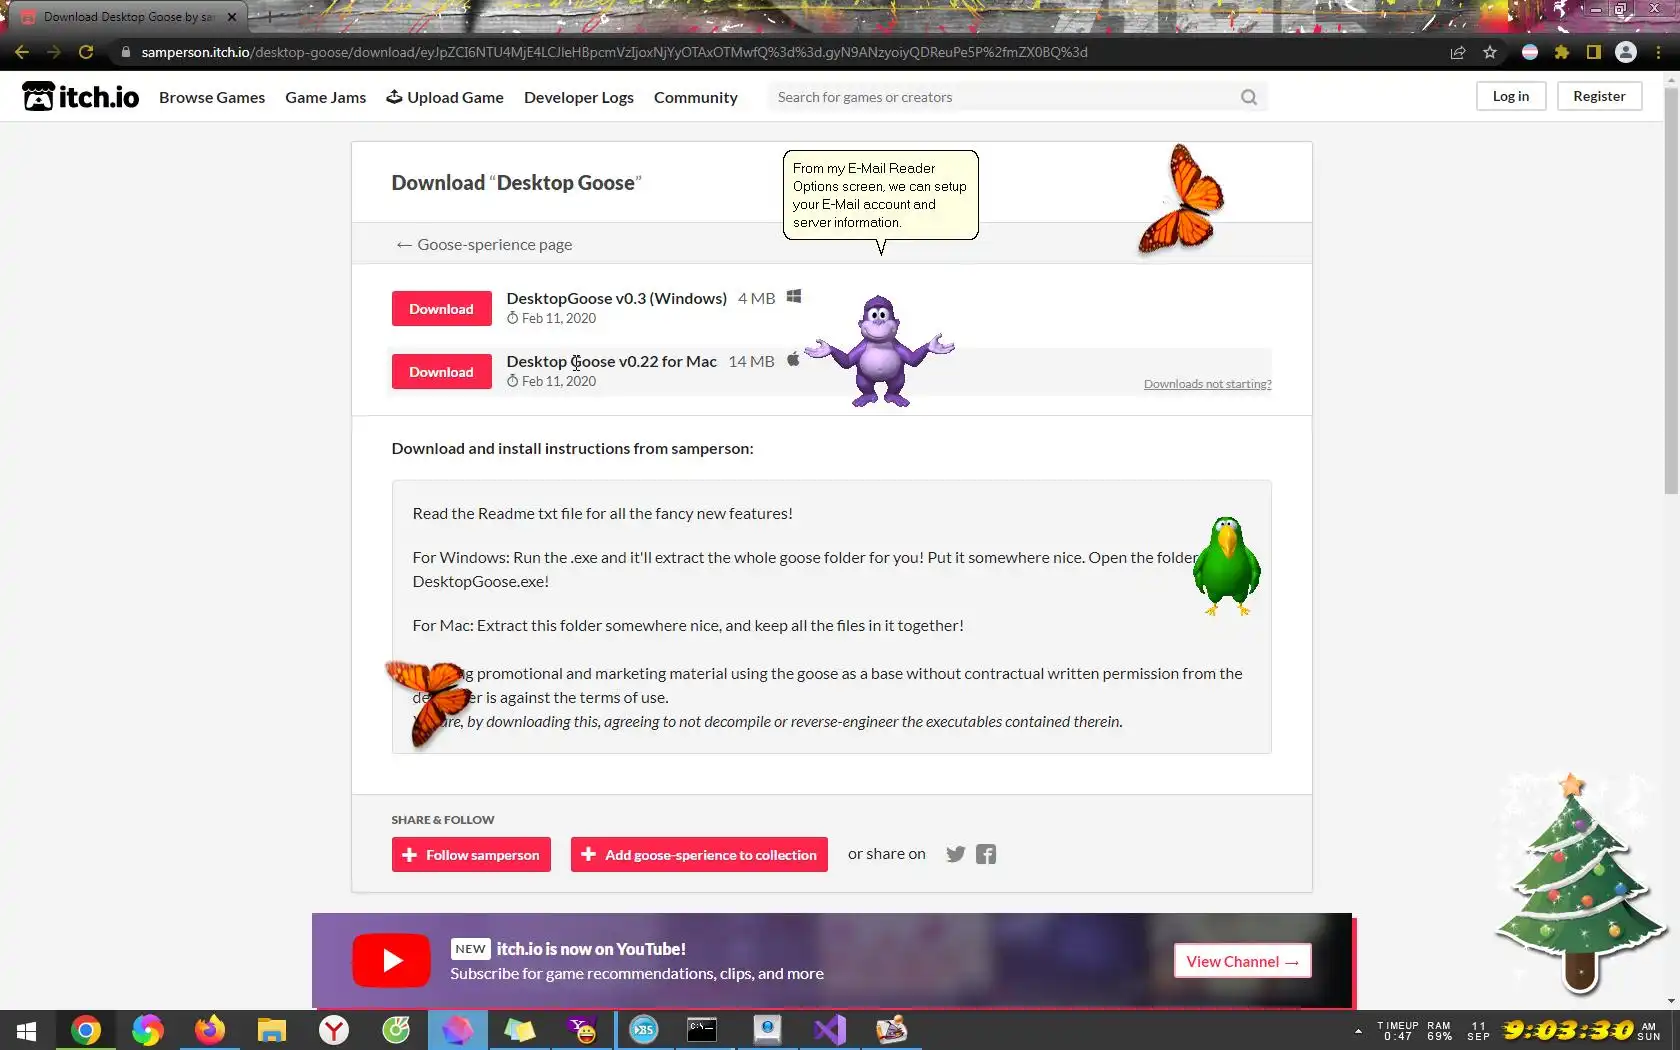
Task: Share on Facebook icon
Action: coord(986,854)
